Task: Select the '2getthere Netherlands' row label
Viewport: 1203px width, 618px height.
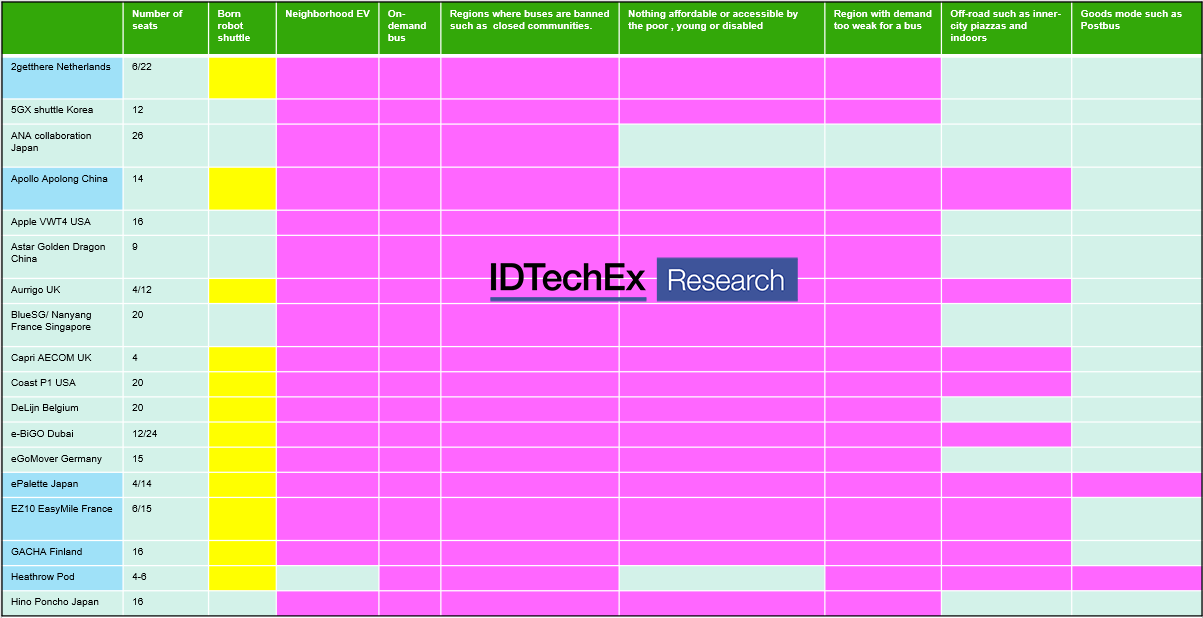Action: coord(62,77)
